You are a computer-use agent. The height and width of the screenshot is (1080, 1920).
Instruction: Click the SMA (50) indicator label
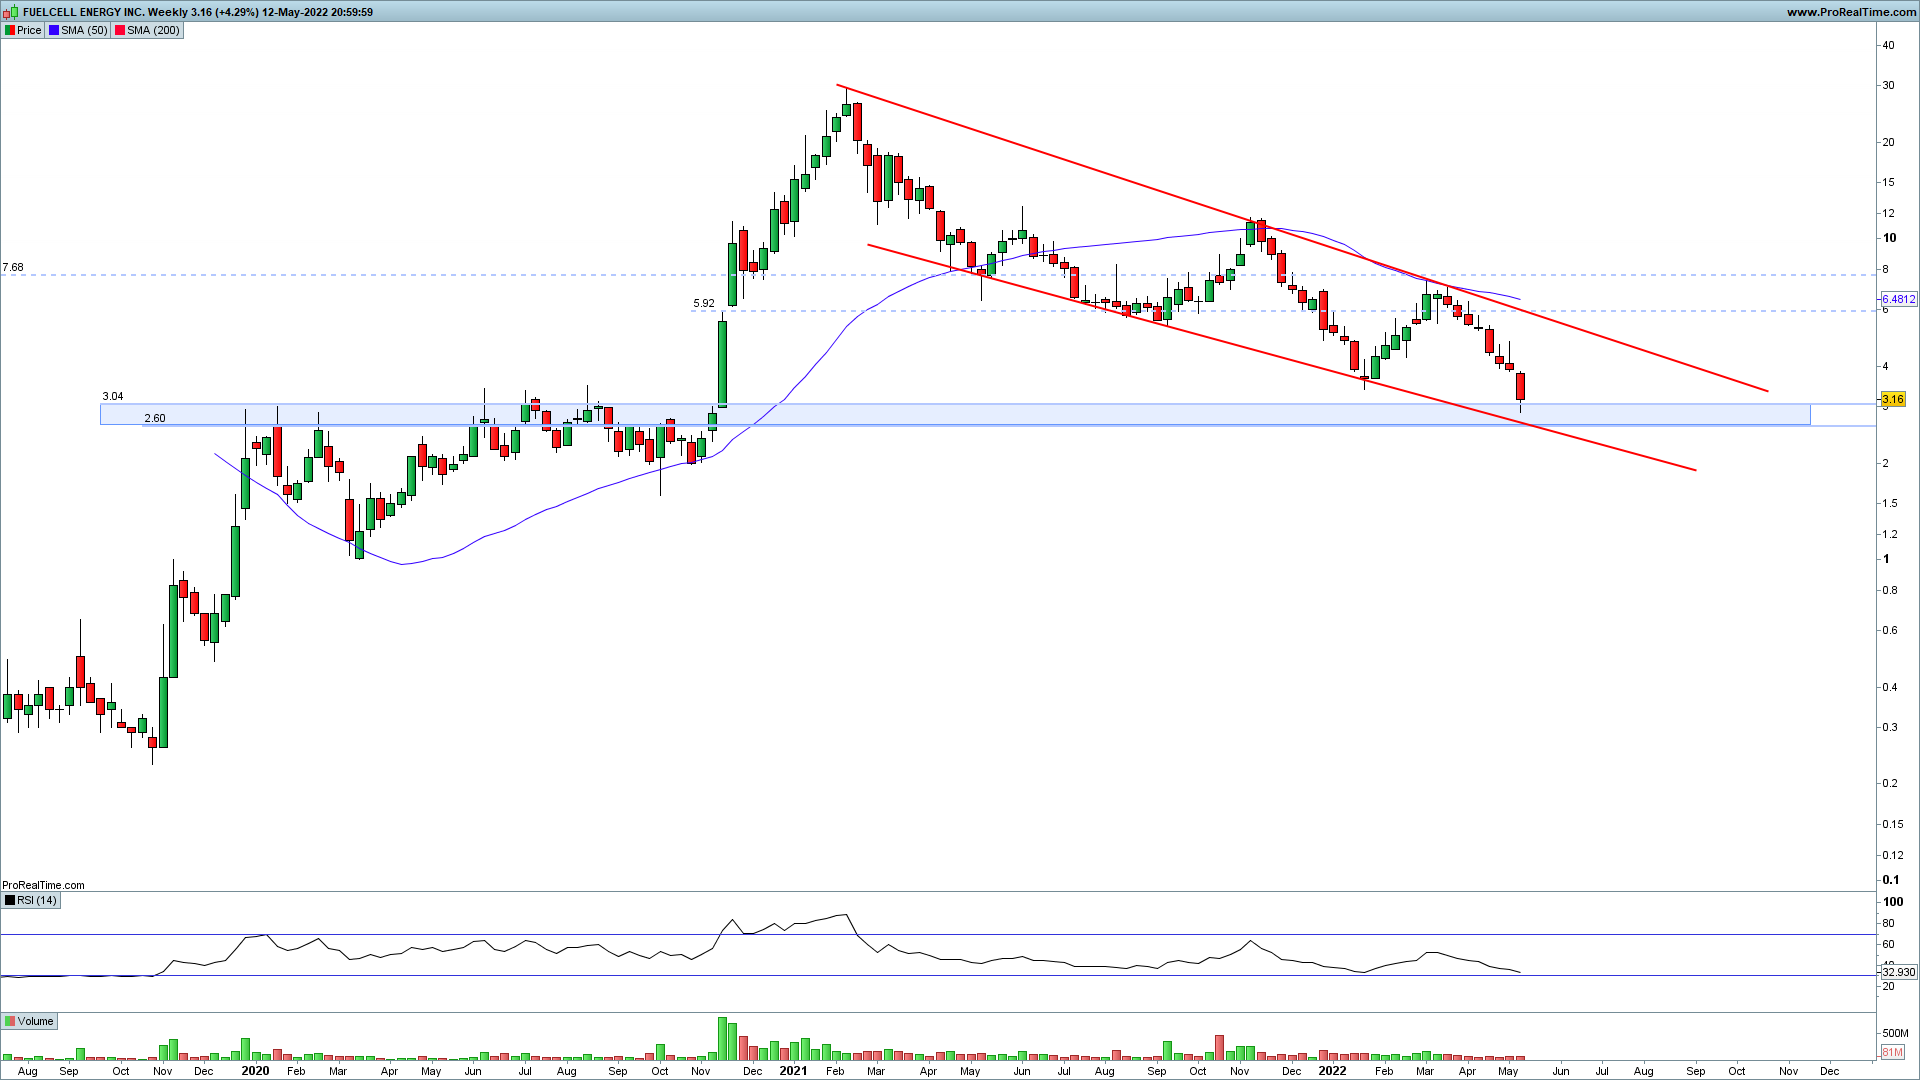[83, 30]
